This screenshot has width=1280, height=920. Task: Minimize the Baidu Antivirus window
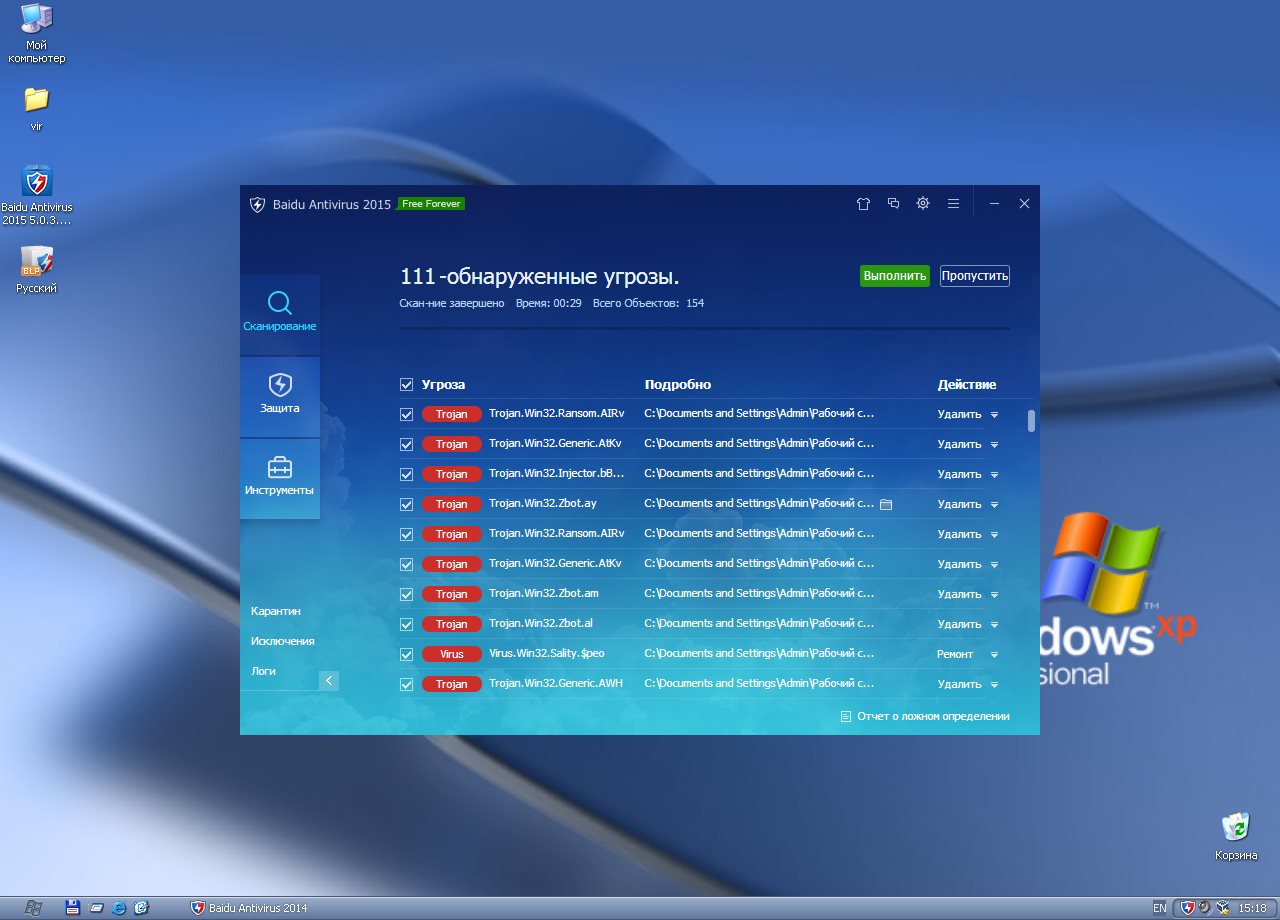(x=994, y=203)
